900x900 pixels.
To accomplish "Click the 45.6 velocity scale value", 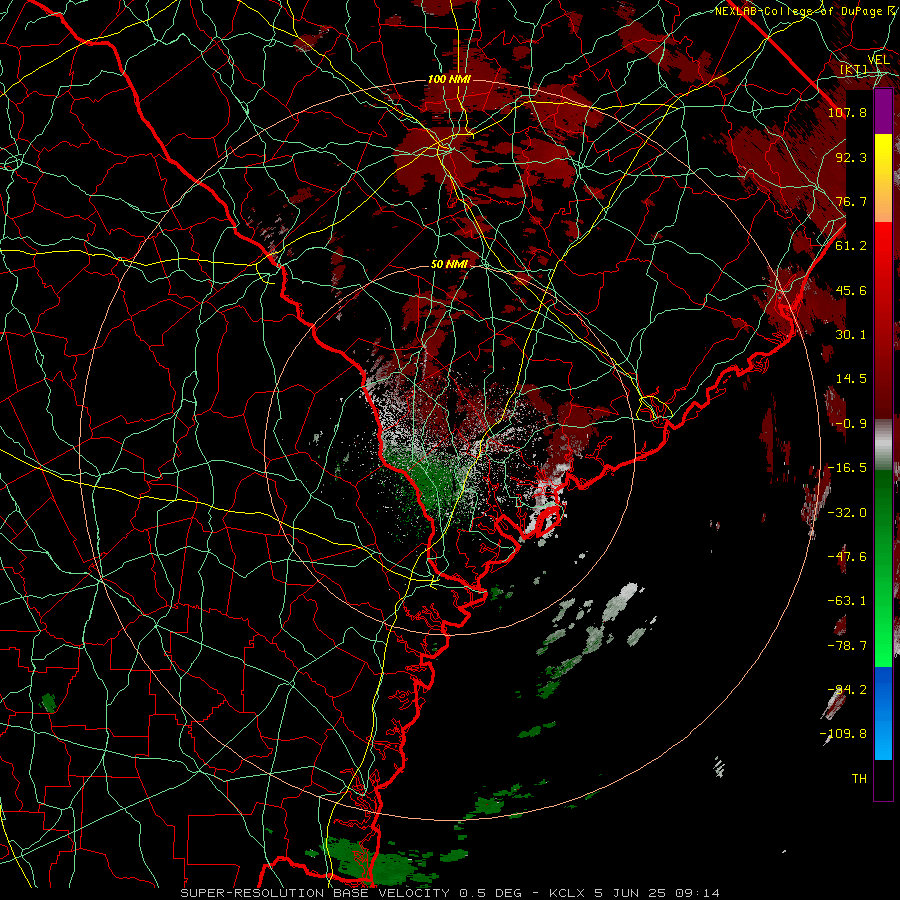I will 851,290.
